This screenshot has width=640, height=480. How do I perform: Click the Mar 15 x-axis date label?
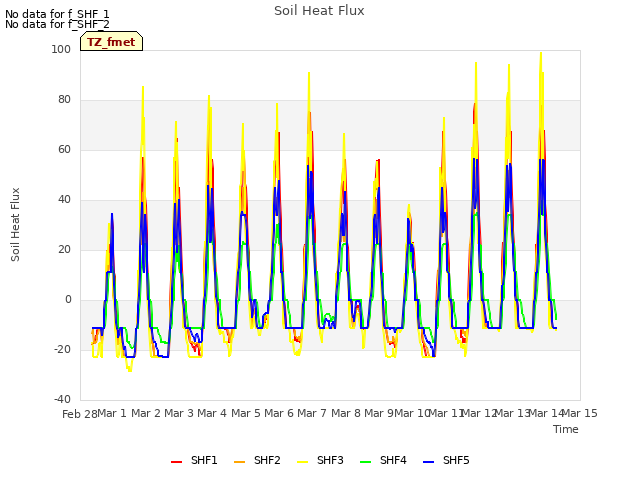pos(580,413)
